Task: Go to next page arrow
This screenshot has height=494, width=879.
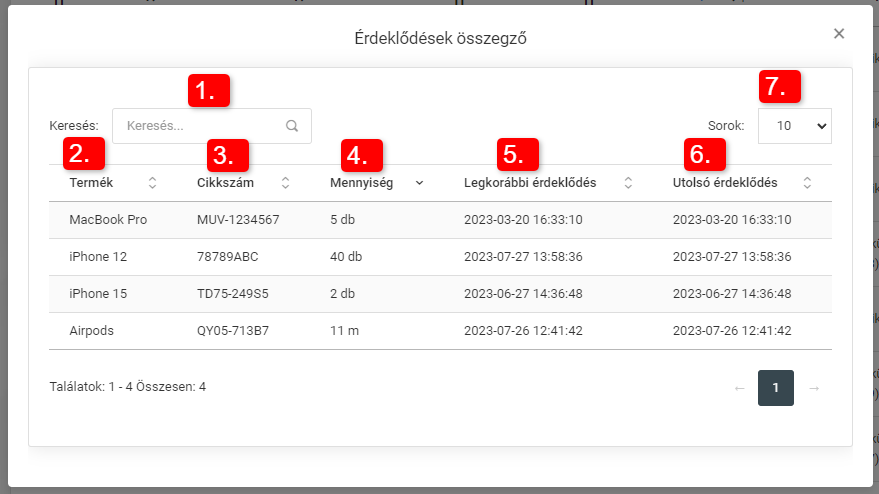Action: tap(813, 388)
